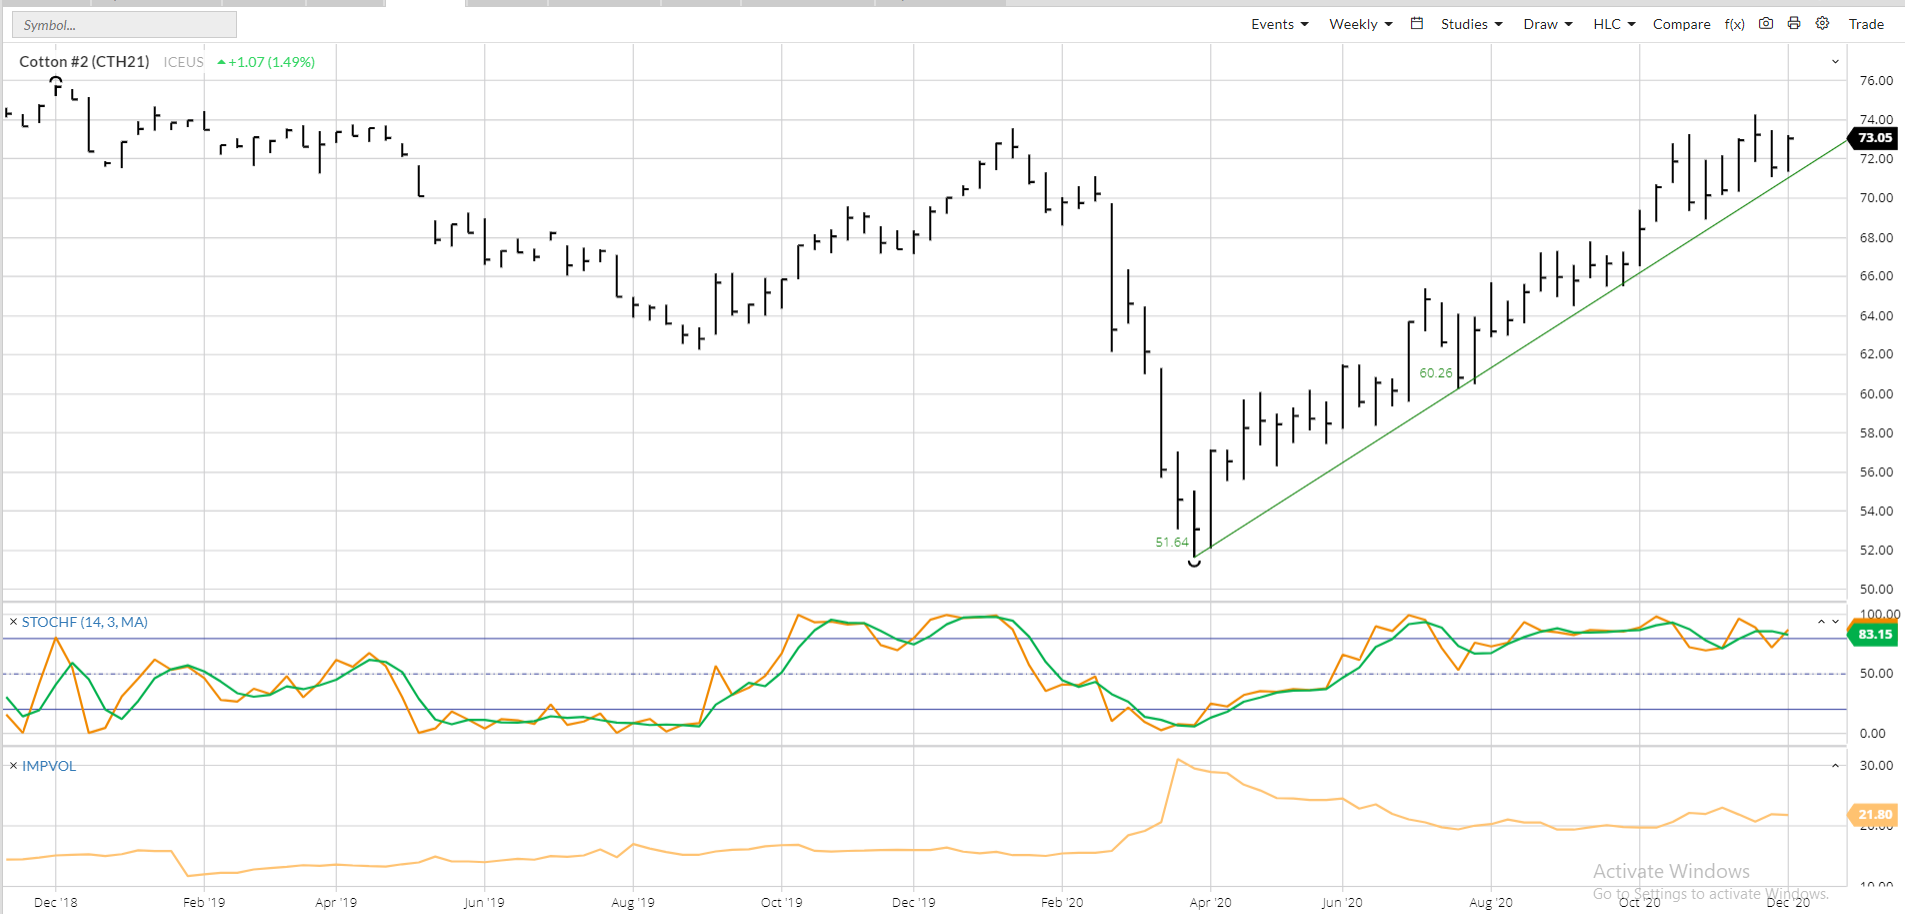Open the f(x) functions panel

click(x=1734, y=23)
